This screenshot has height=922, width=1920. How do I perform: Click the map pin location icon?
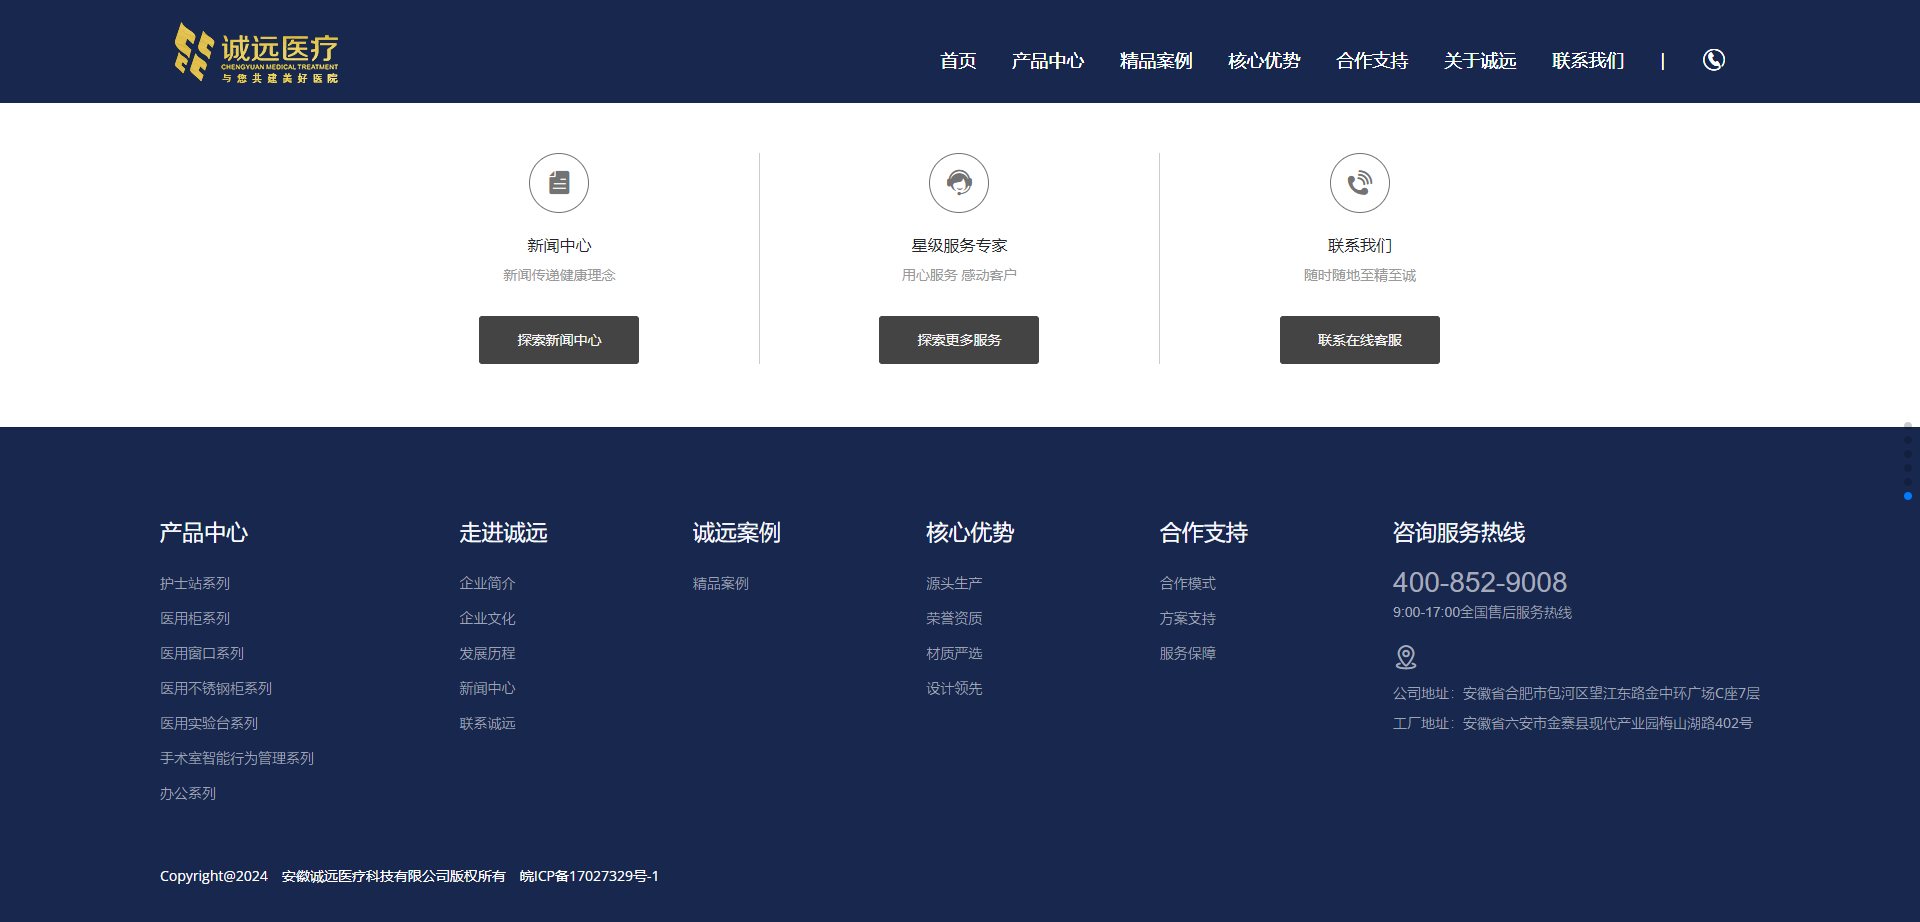1405,657
